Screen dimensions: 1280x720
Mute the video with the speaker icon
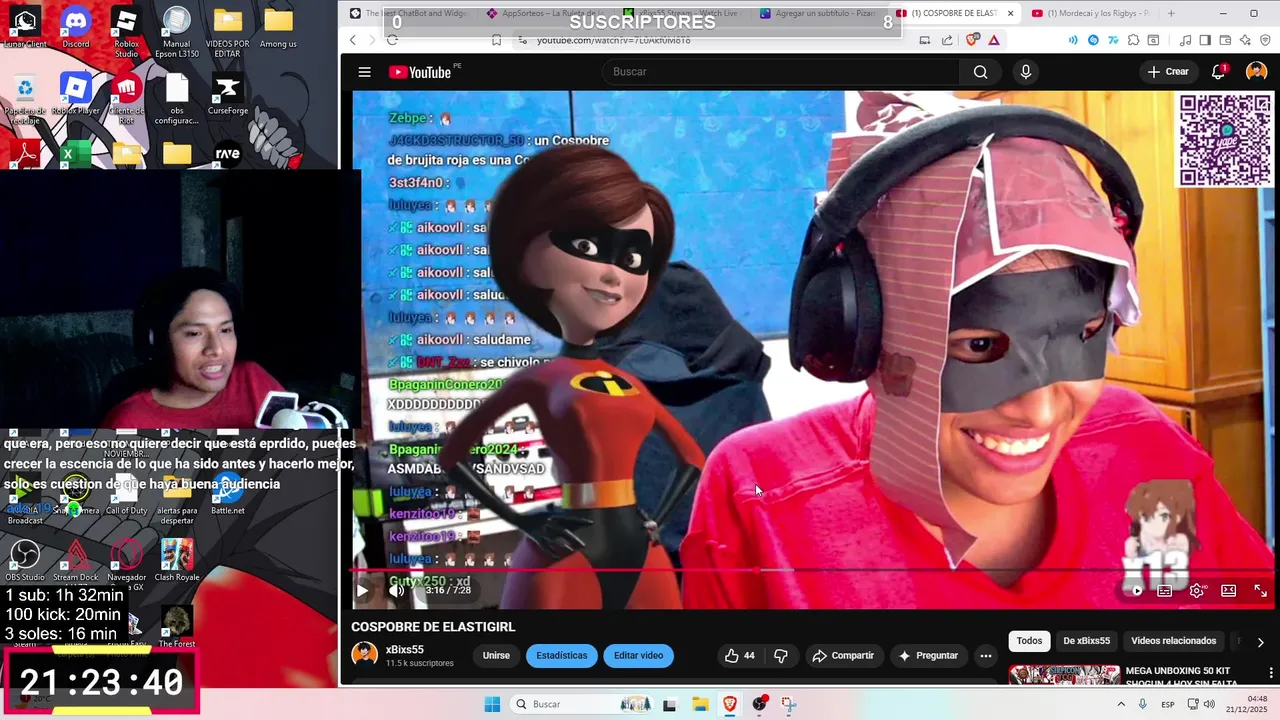click(396, 590)
